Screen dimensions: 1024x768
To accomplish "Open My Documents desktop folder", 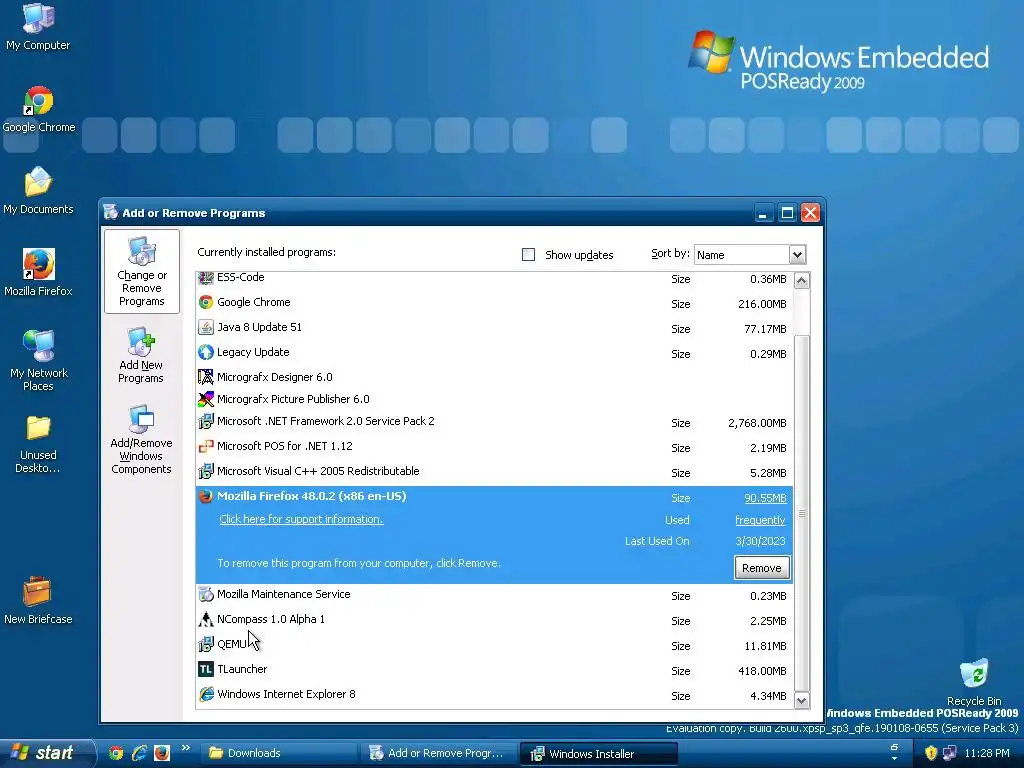I will coord(38,191).
